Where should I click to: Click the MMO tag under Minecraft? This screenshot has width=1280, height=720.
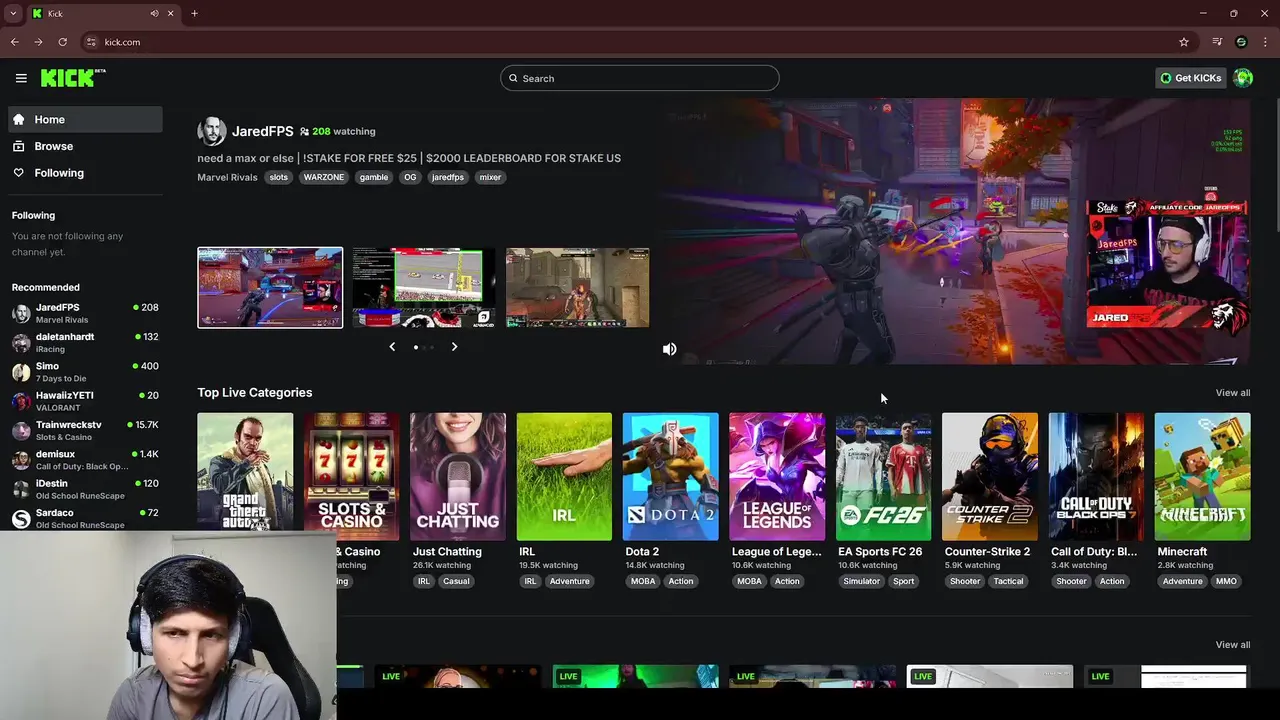pyautogui.click(x=1226, y=581)
